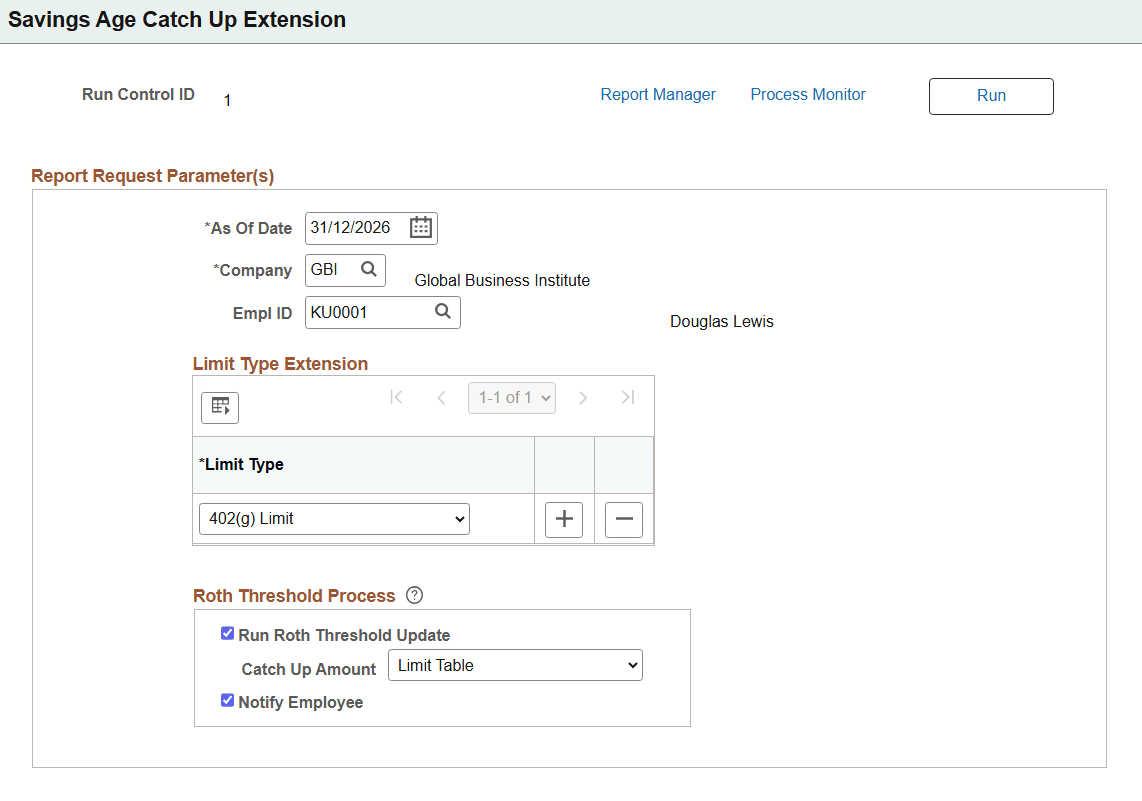Open the Limit Type dropdown showing 402(g) Limit

333,518
